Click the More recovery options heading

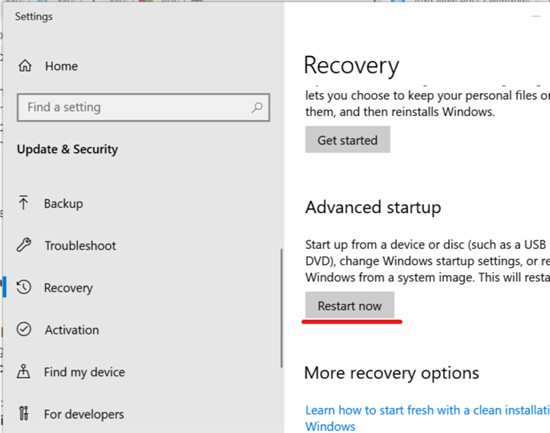(392, 373)
